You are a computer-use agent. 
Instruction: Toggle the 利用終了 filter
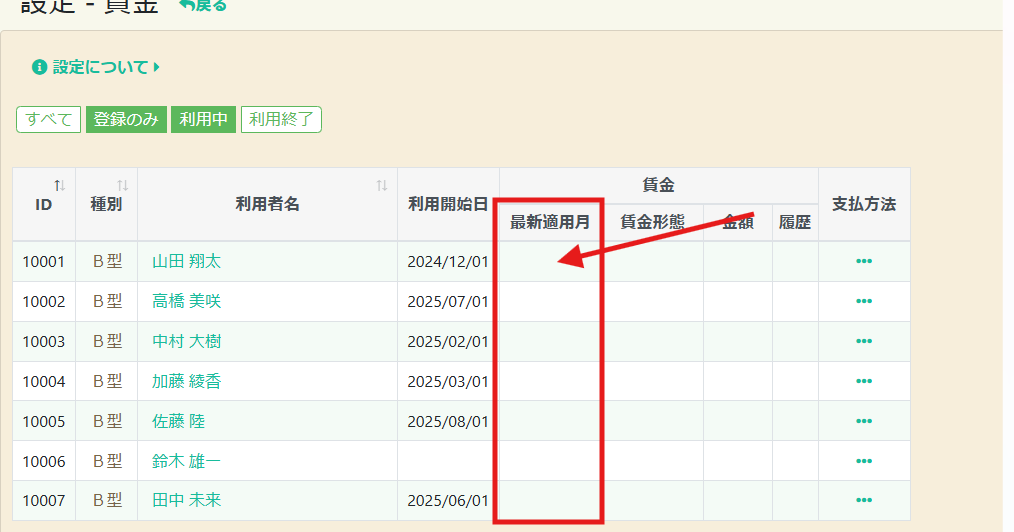pyautogui.click(x=281, y=120)
